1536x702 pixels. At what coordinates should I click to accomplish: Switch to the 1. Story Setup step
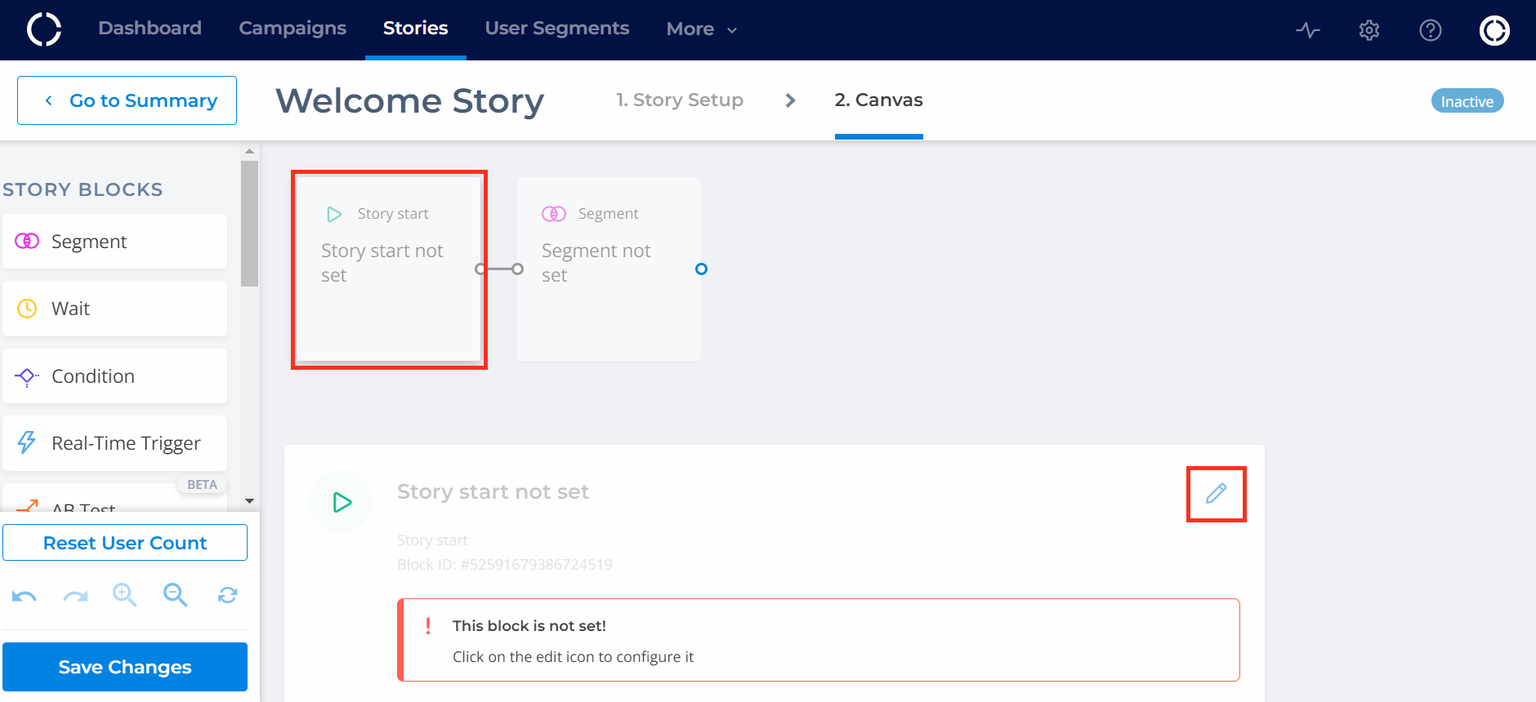coord(680,100)
